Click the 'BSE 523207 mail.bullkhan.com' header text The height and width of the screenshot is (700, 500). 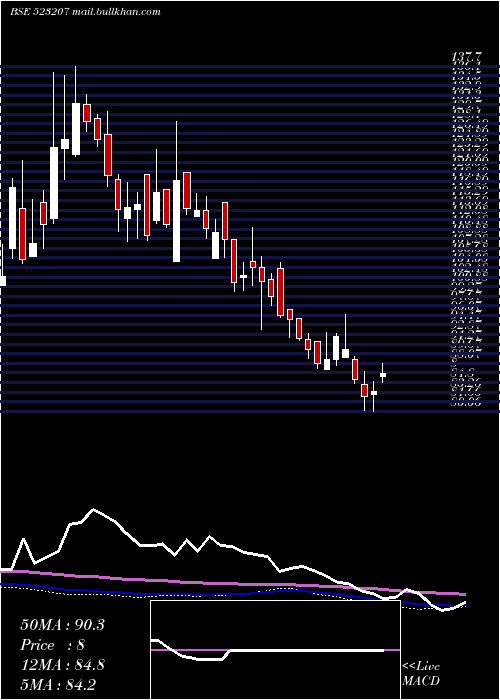(85, 12)
